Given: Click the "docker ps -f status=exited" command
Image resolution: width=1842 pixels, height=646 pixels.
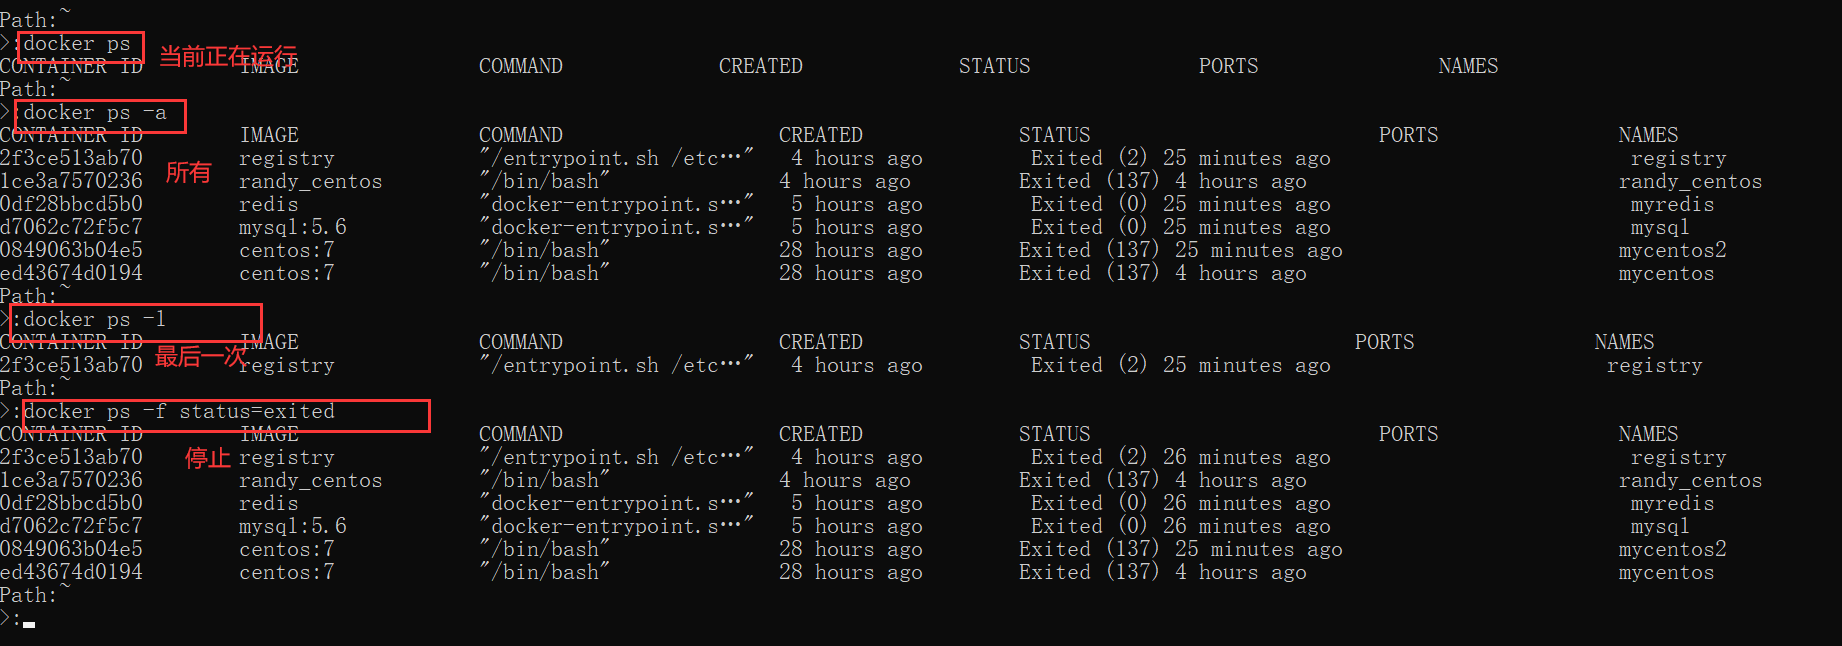Looking at the screenshot, I should (179, 412).
